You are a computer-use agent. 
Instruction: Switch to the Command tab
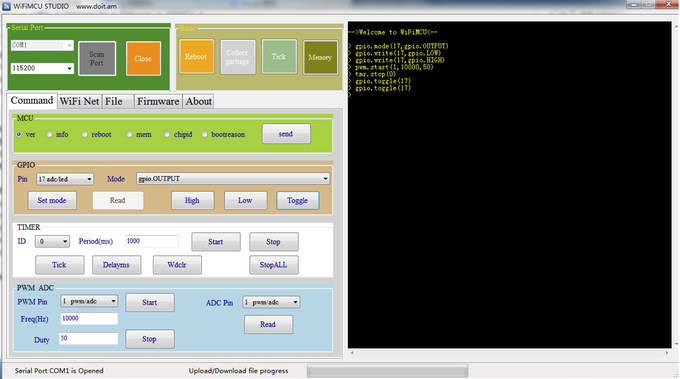pyautogui.click(x=32, y=101)
